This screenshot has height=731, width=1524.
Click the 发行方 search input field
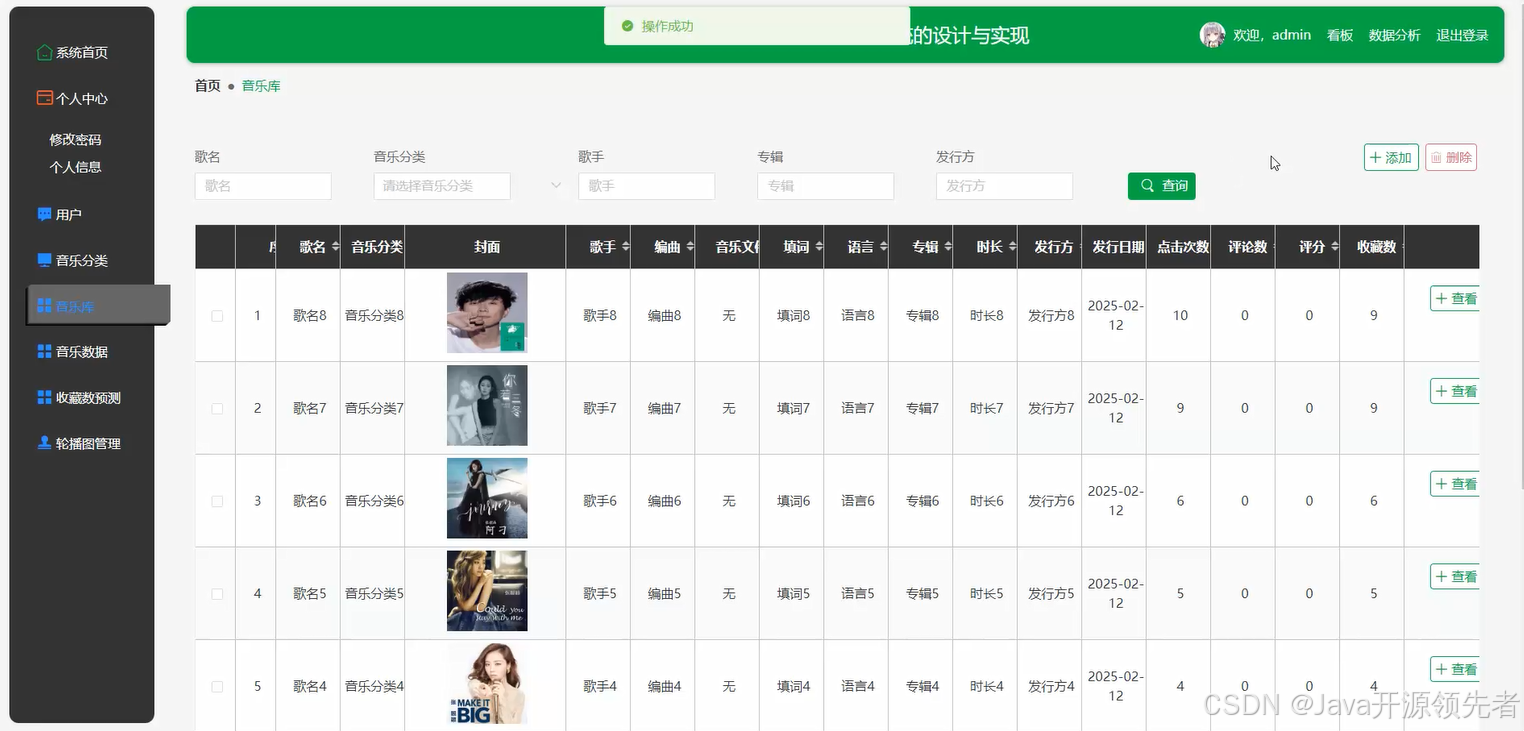pos(1004,186)
